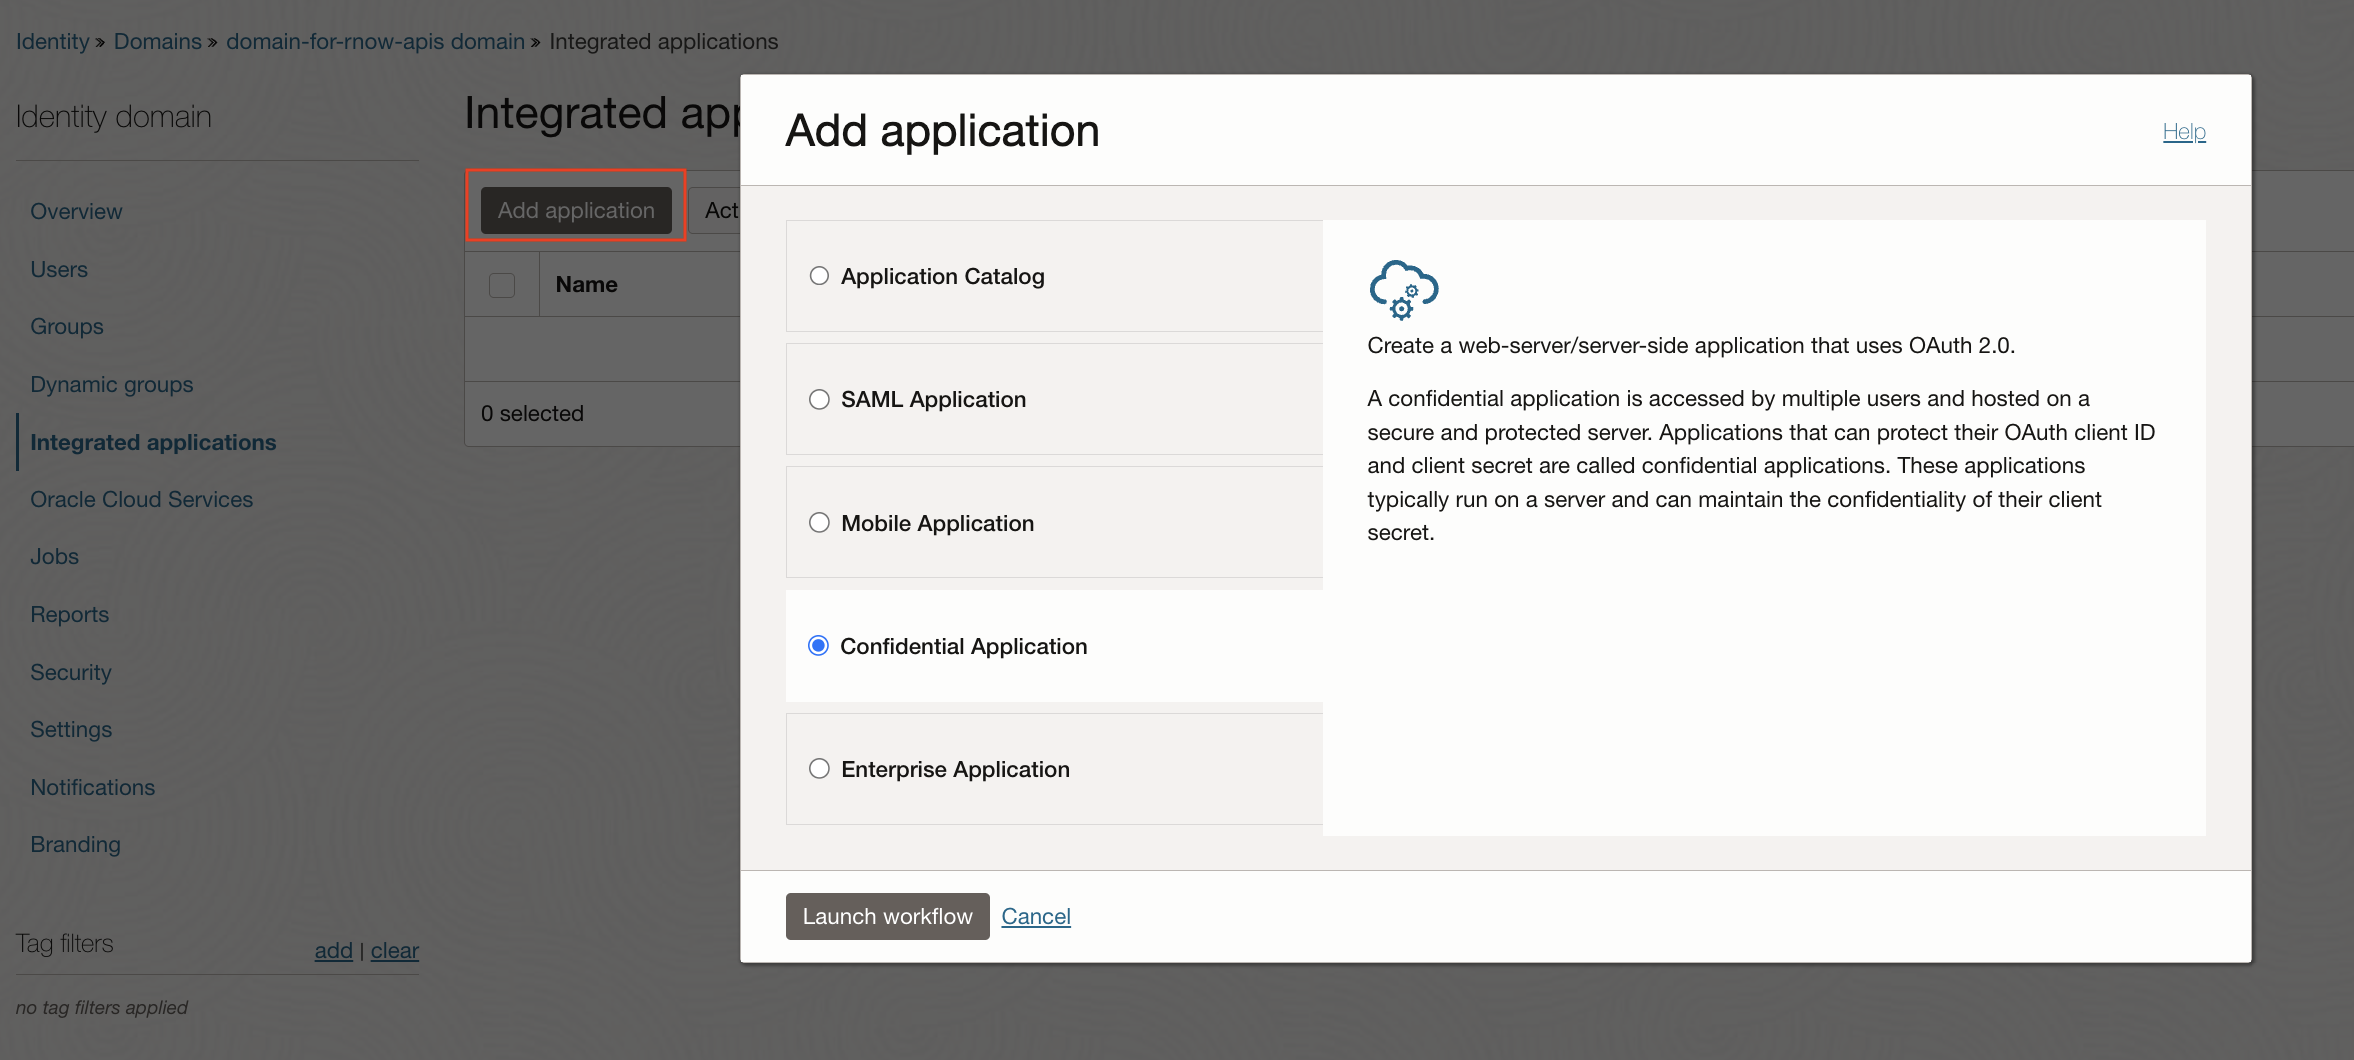Click the cloud gear application icon
The width and height of the screenshot is (2354, 1060).
click(x=1402, y=291)
